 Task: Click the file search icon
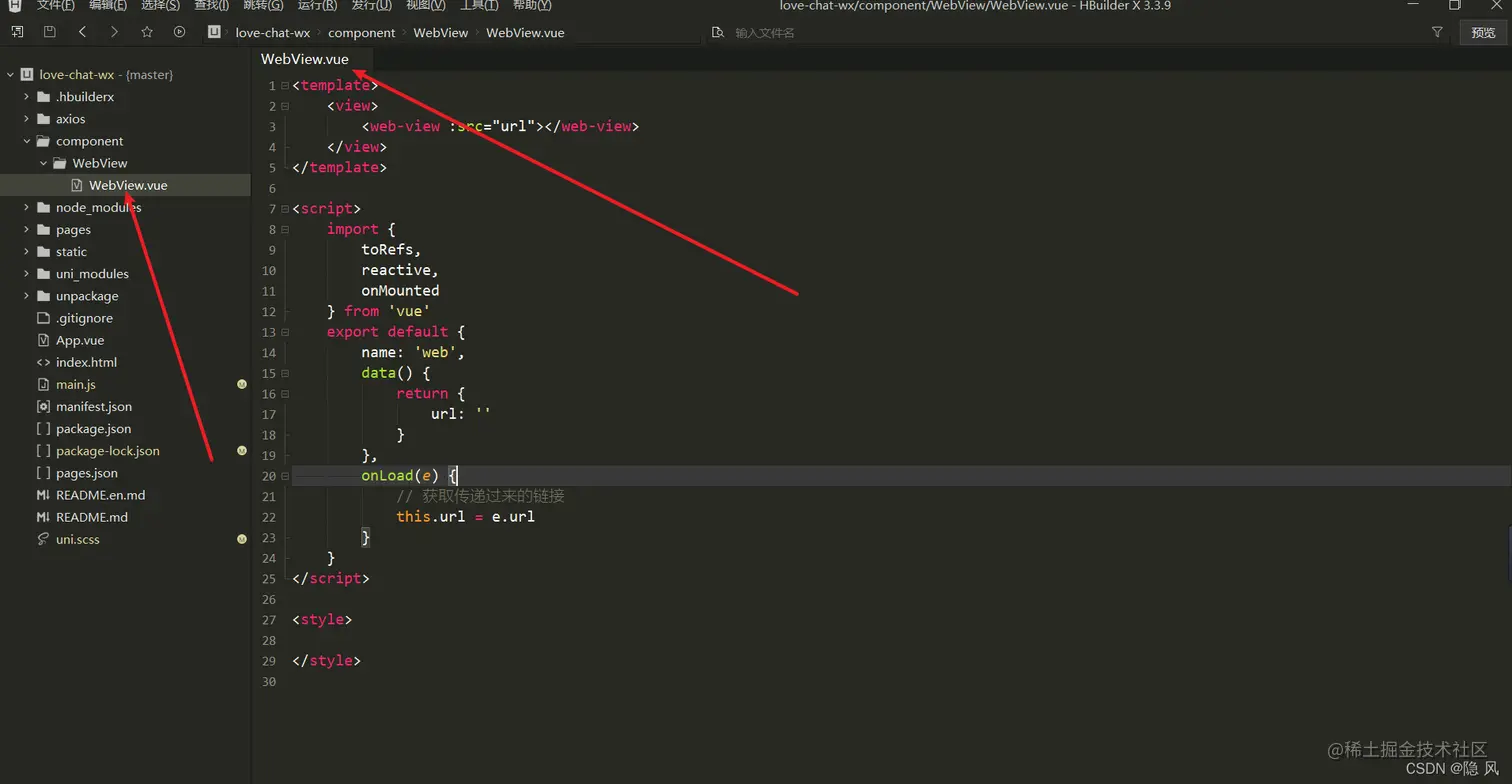tap(718, 33)
